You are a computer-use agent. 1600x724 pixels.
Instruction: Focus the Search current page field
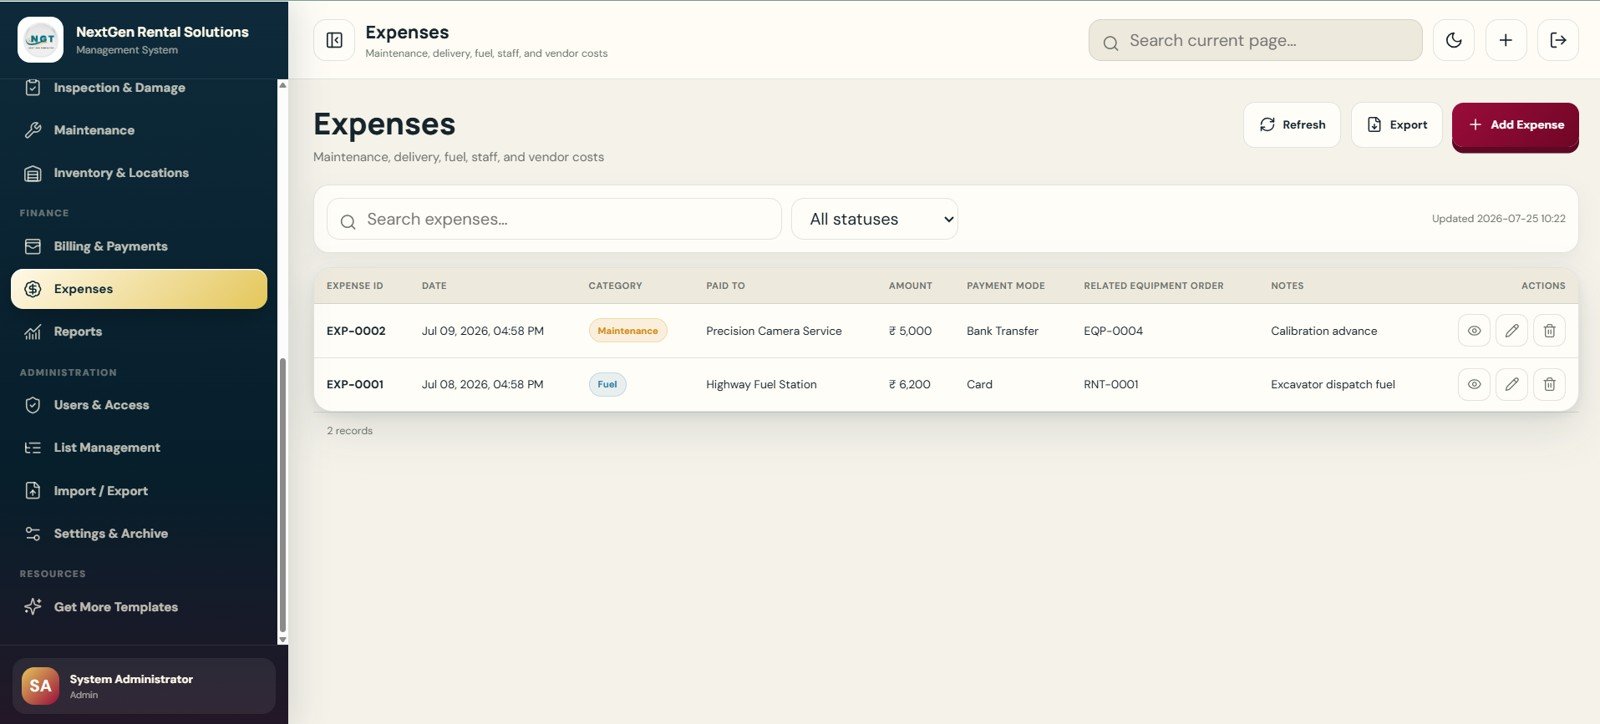[1255, 40]
